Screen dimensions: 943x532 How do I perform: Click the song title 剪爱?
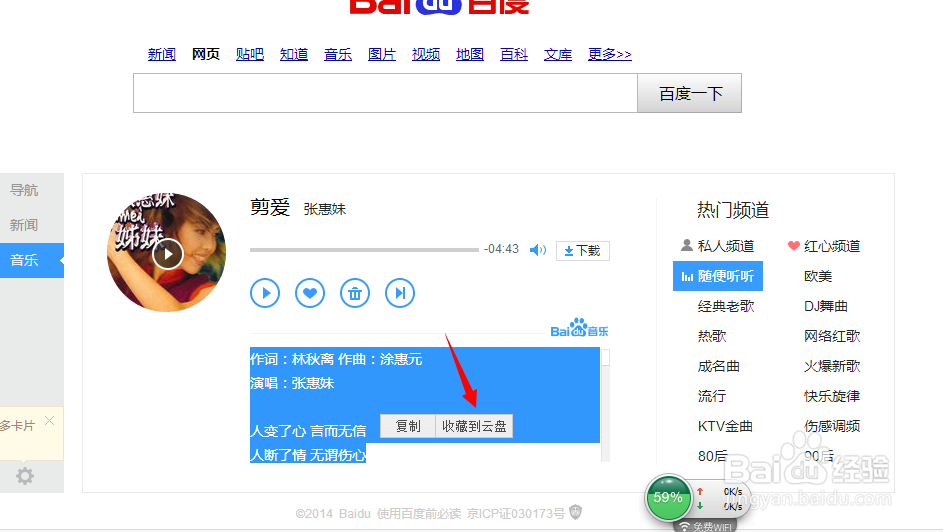[270, 207]
